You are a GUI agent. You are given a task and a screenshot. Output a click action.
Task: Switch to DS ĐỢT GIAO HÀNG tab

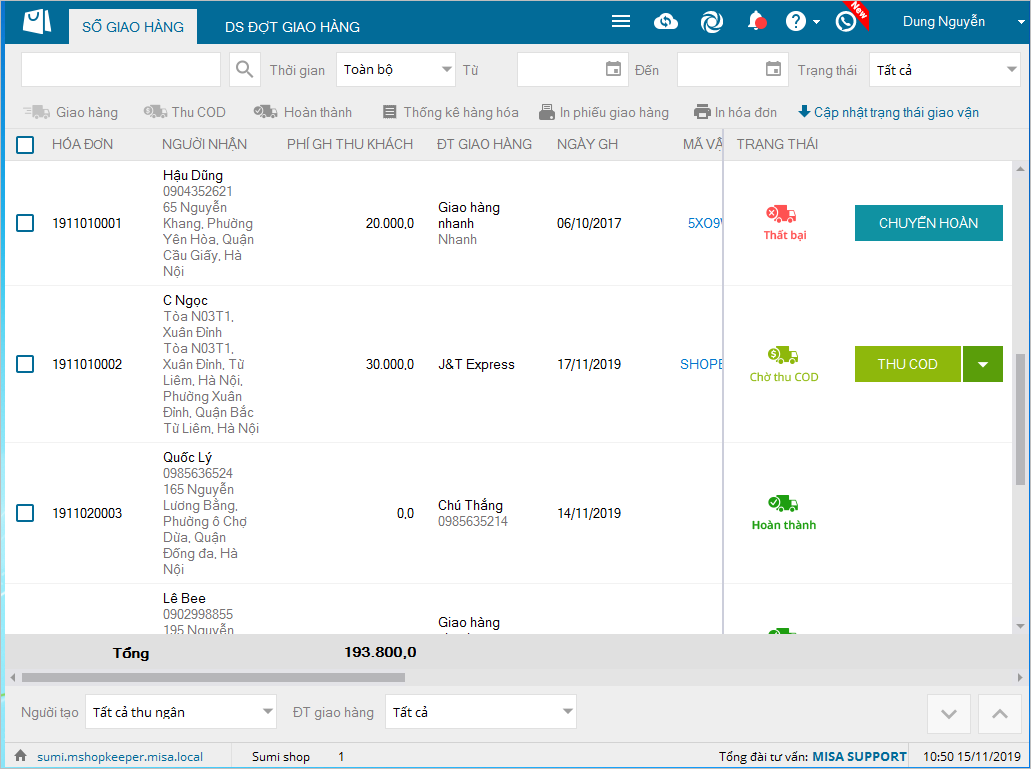(292, 27)
